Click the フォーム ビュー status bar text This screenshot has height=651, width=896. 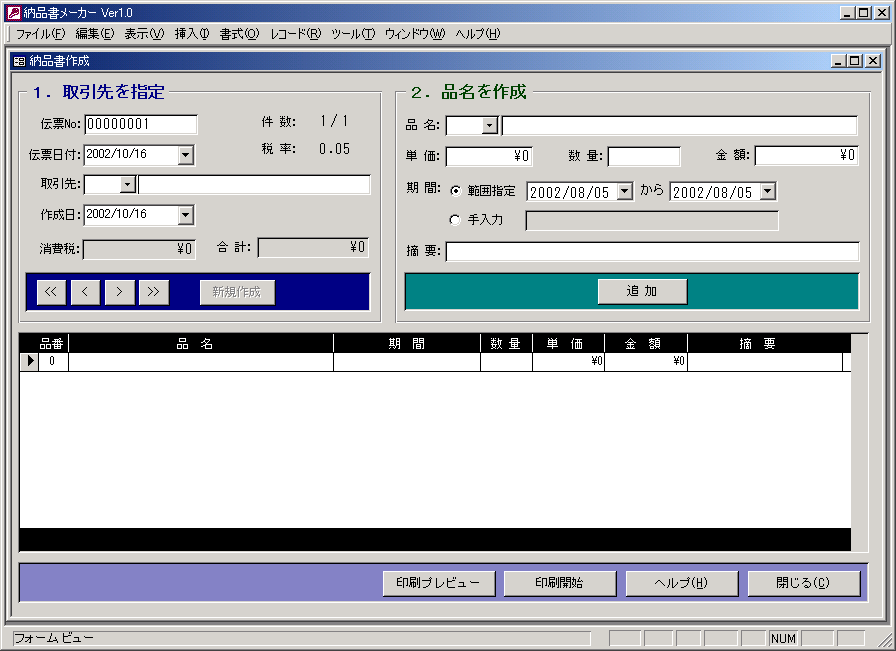point(53,638)
